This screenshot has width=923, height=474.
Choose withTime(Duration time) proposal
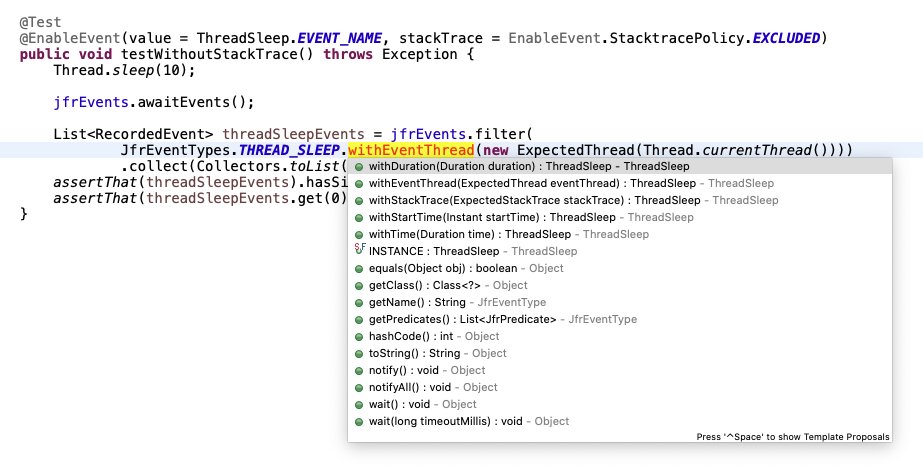coord(619,234)
